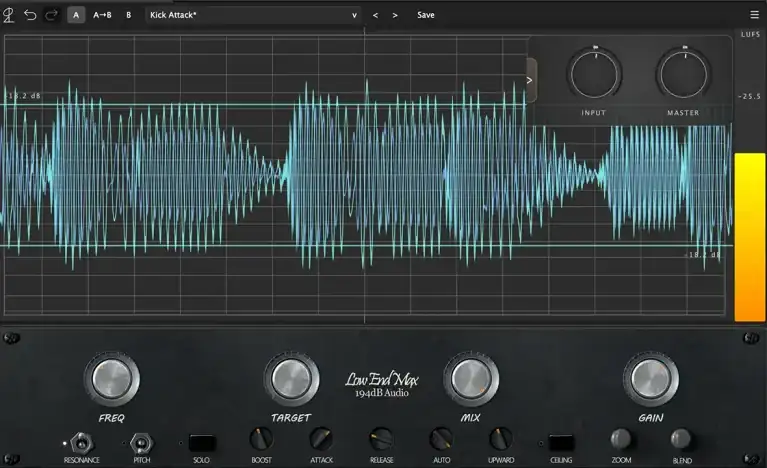Click the lower threshold line in waveform display
Screen dimensions: 767x468
click(366, 245)
